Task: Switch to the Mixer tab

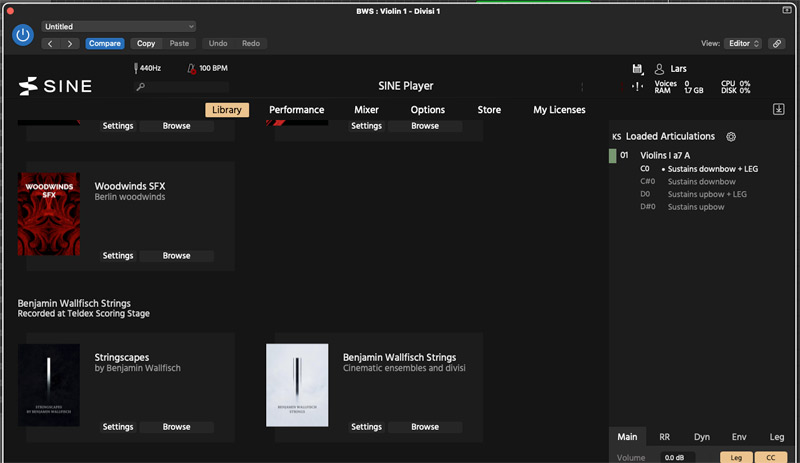Action: pyautogui.click(x=366, y=110)
